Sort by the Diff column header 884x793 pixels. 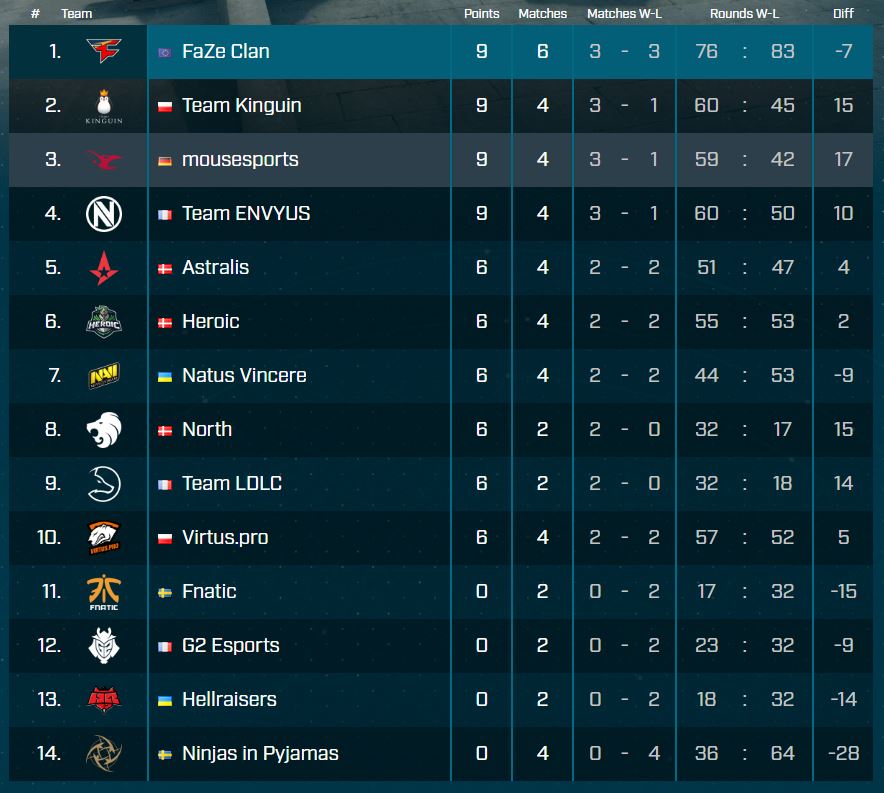point(843,14)
